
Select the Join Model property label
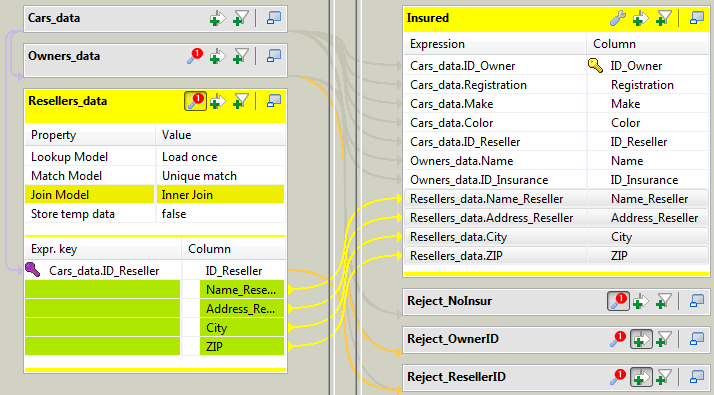pyautogui.click(x=90, y=195)
